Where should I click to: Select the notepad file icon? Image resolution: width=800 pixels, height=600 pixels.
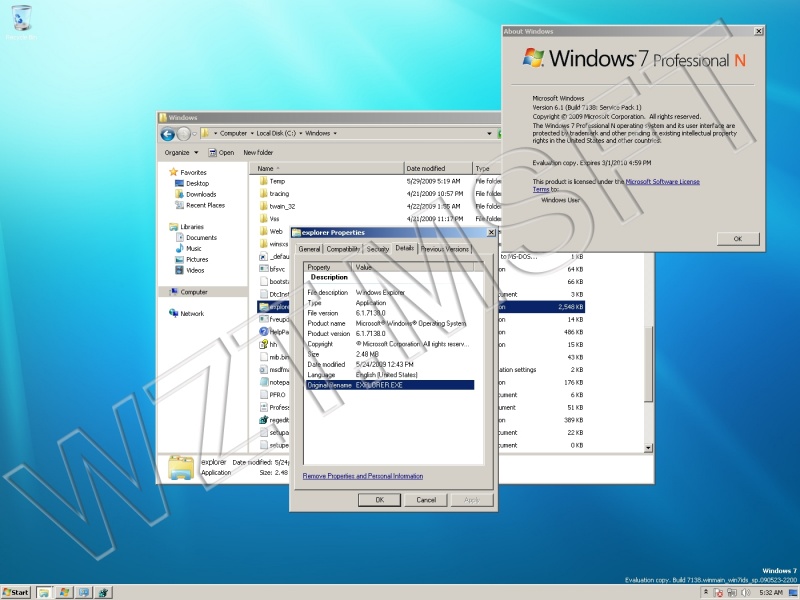tap(264, 382)
